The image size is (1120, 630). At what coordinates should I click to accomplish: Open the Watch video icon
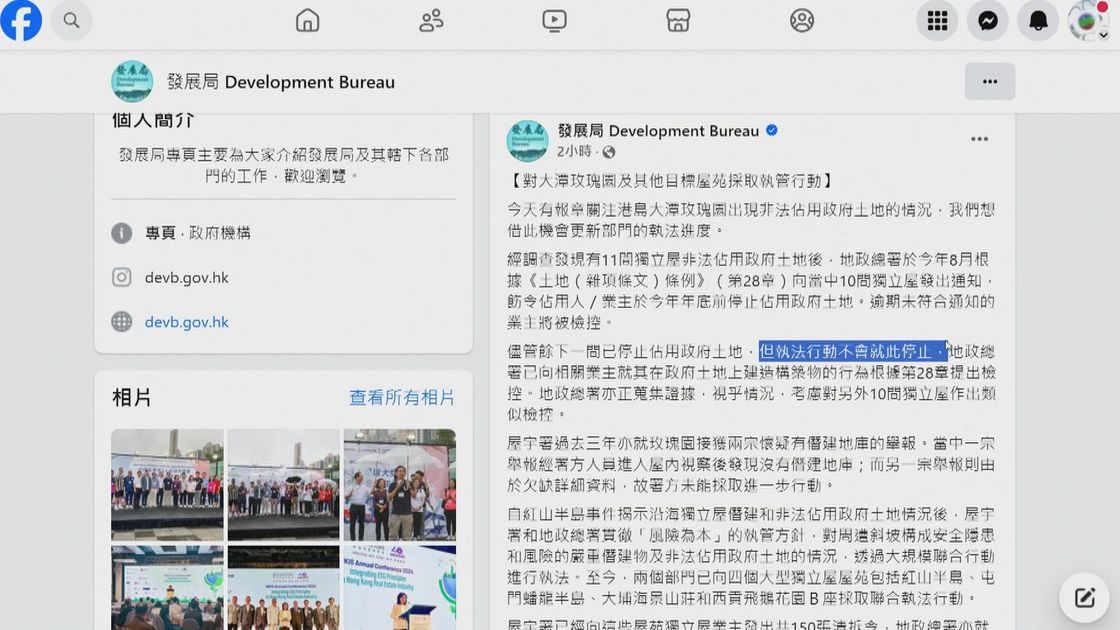[x=554, y=21]
